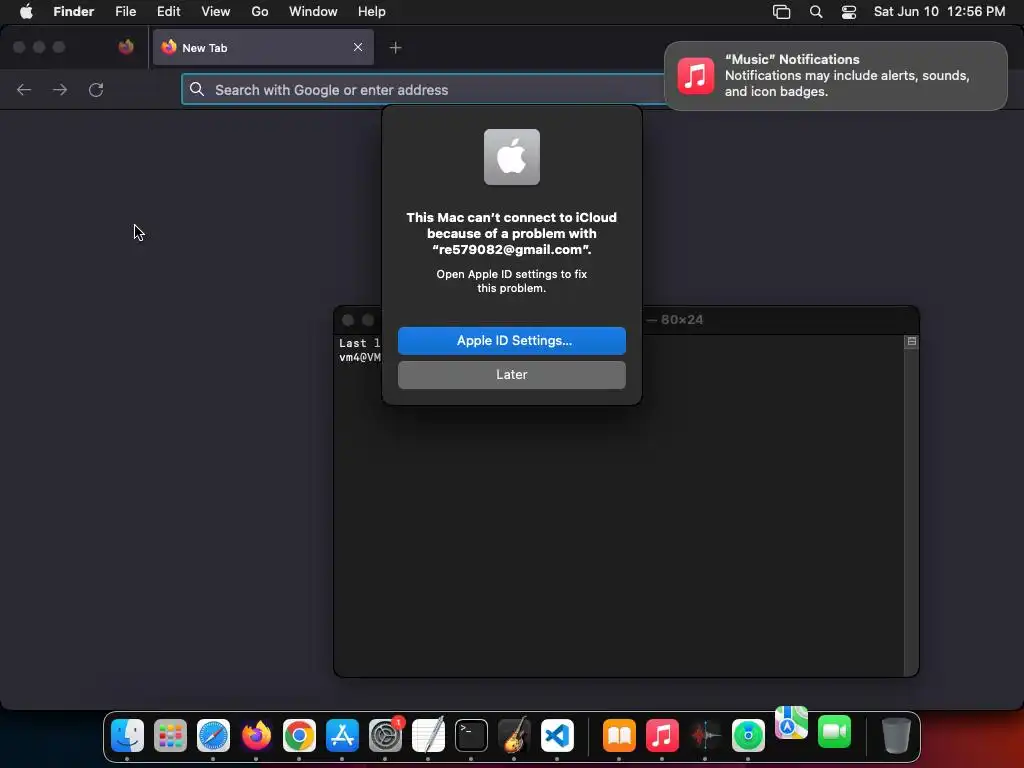
Task: Launch FaceTime from the dock
Action: coord(835,731)
